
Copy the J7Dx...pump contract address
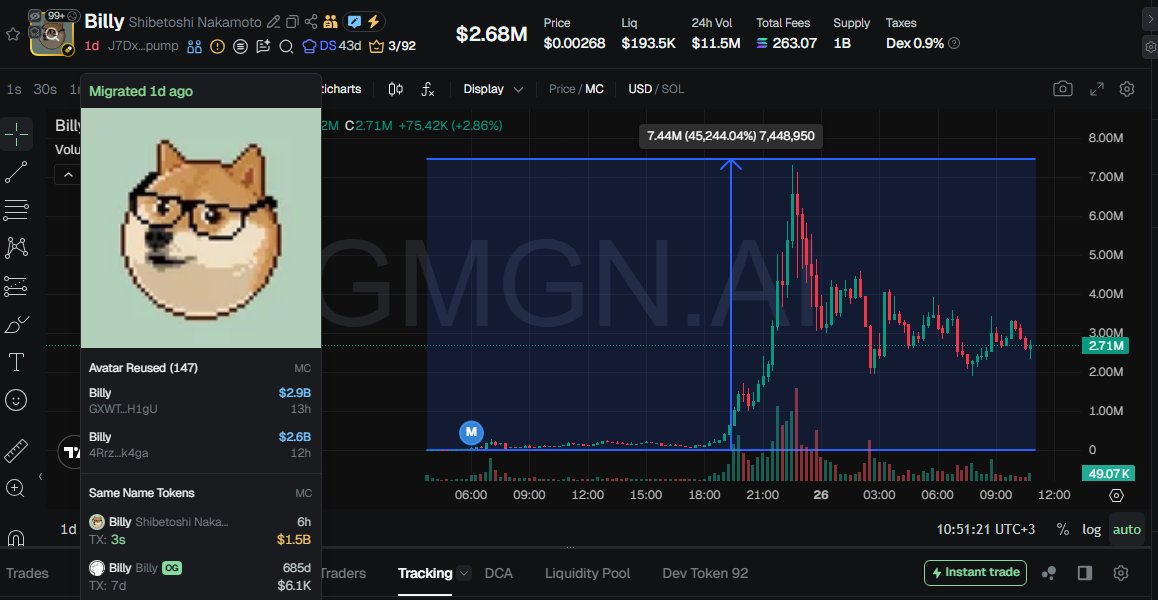tap(143, 46)
